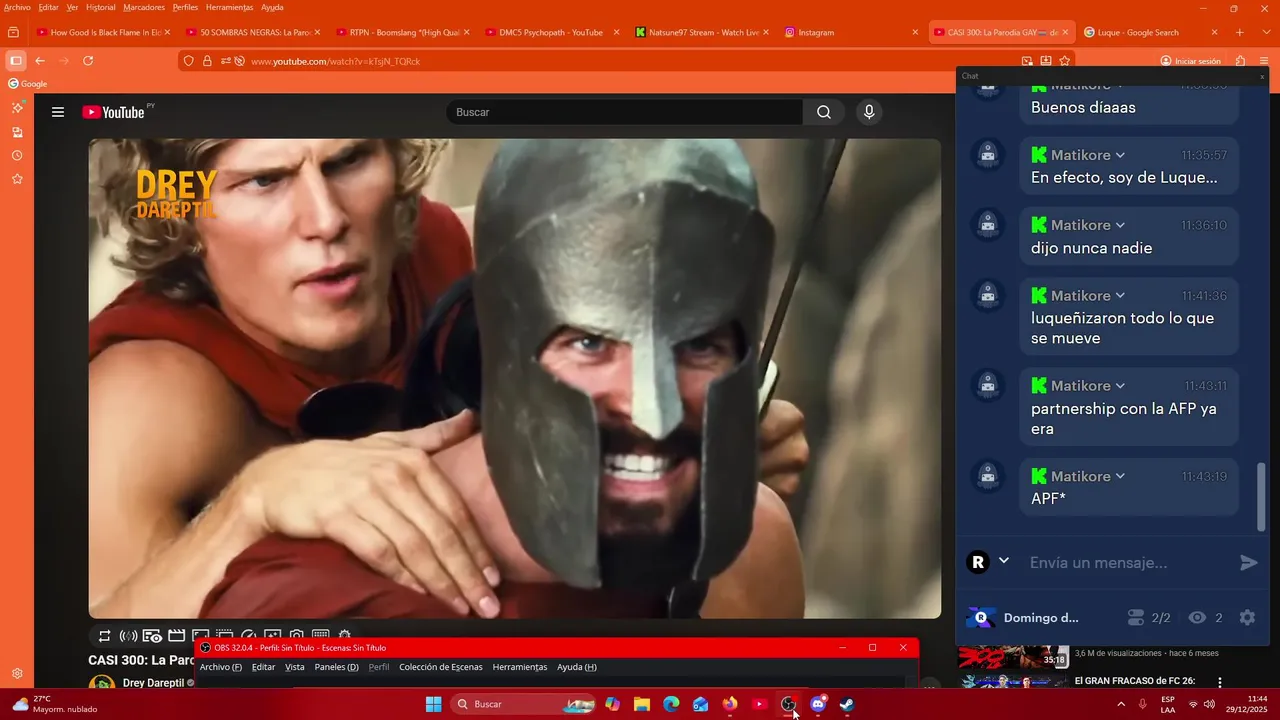Open the Drey Dareptil channel link
This screenshot has width=1280, height=720.
153,683
